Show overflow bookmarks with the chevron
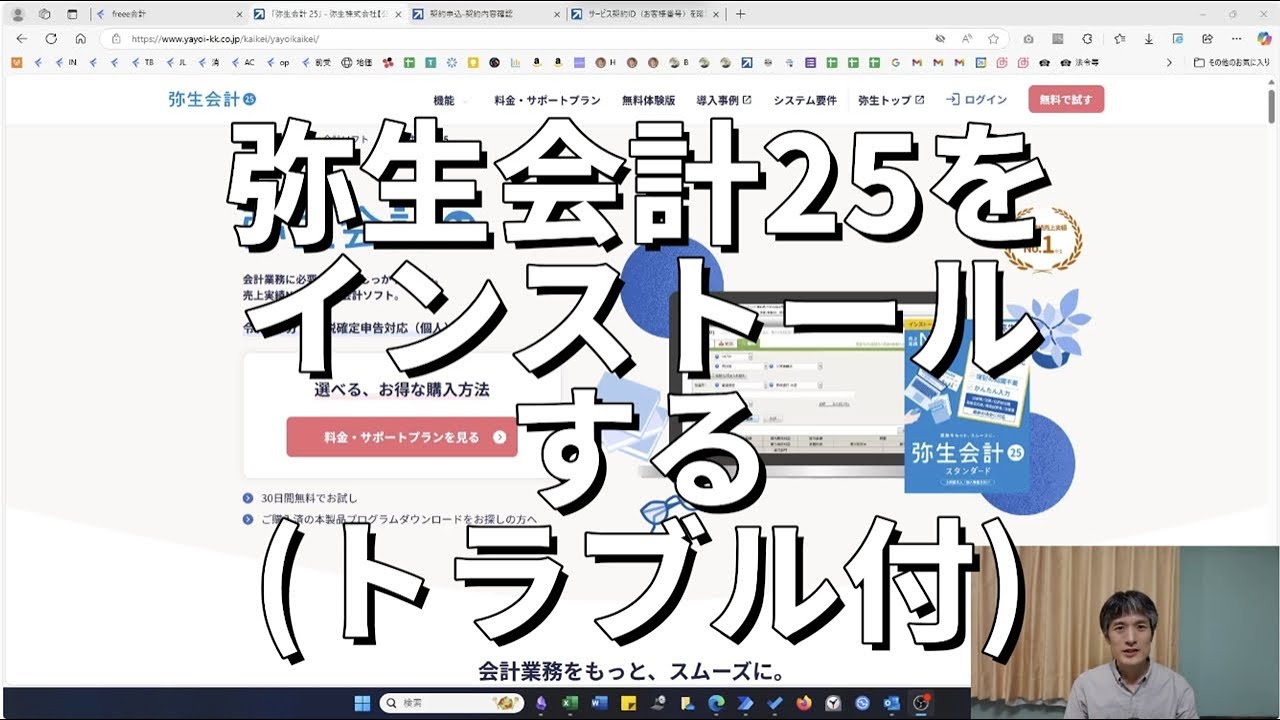 pyautogui.click(x=1169, y=61)
